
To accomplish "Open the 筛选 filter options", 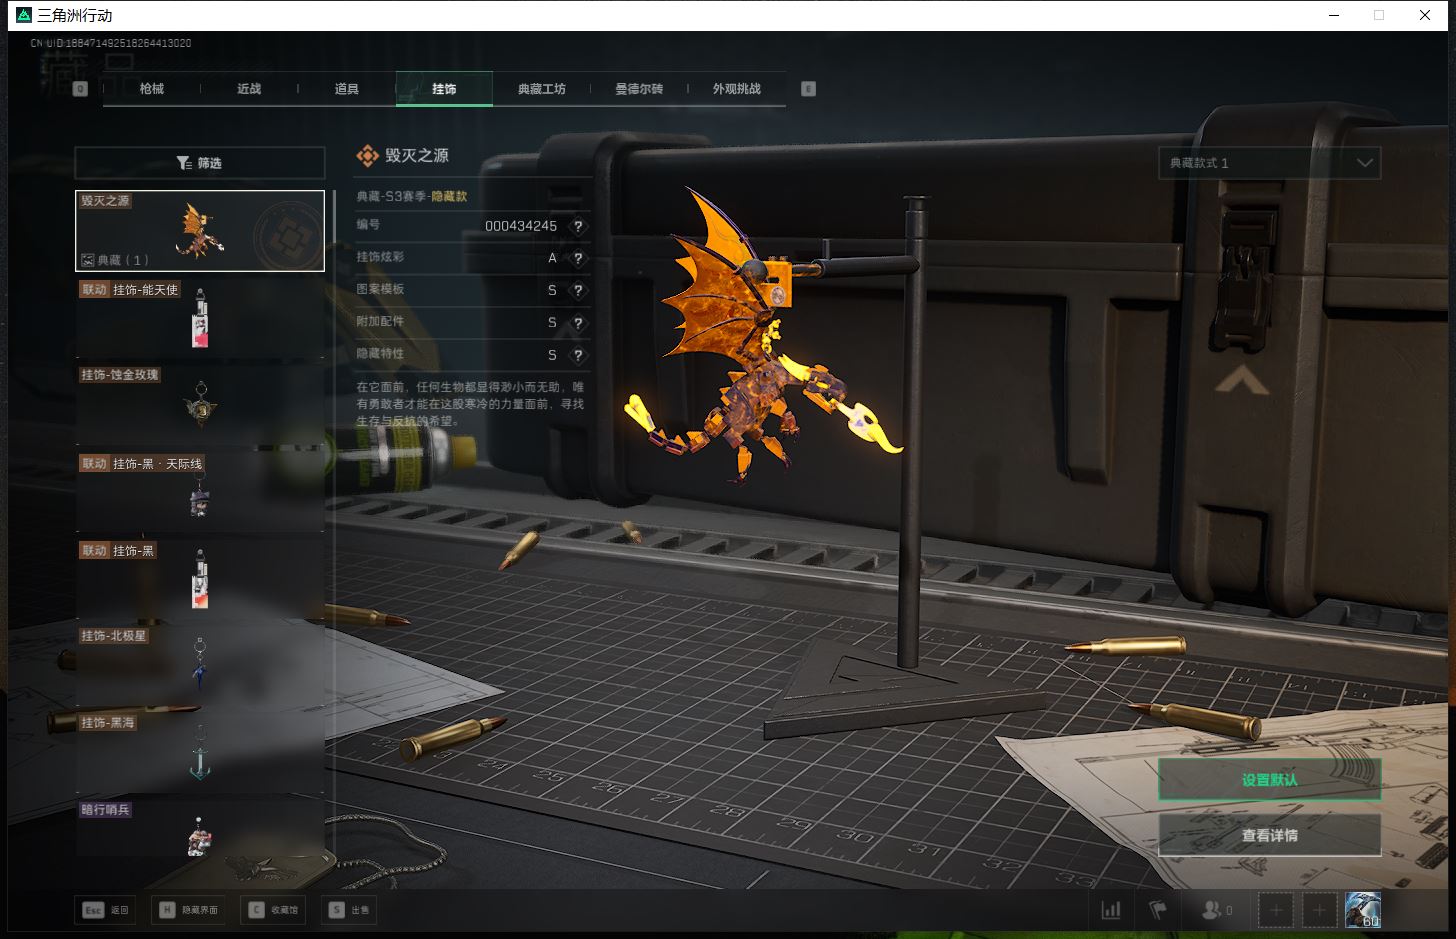I will [200, 163].
